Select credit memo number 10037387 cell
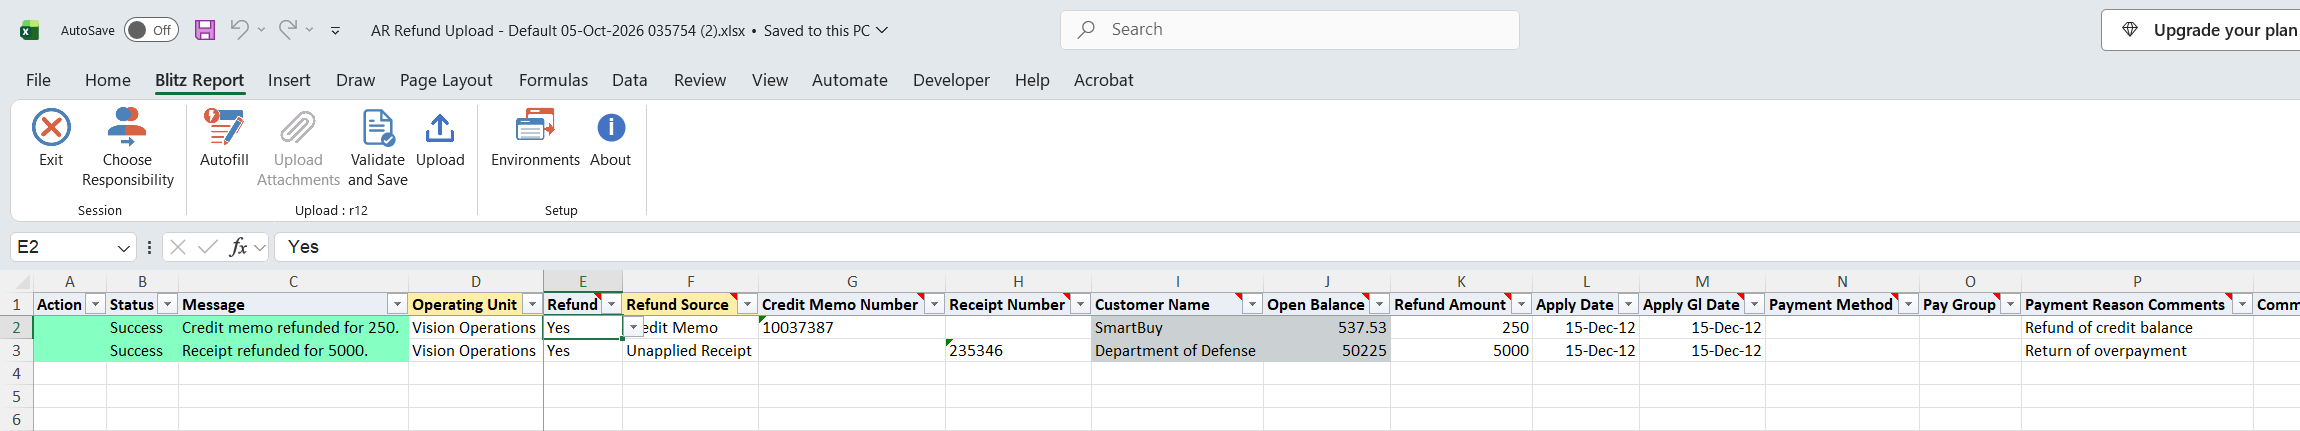The height and width of the screenshot is (431, 2300). click(852, 327)
